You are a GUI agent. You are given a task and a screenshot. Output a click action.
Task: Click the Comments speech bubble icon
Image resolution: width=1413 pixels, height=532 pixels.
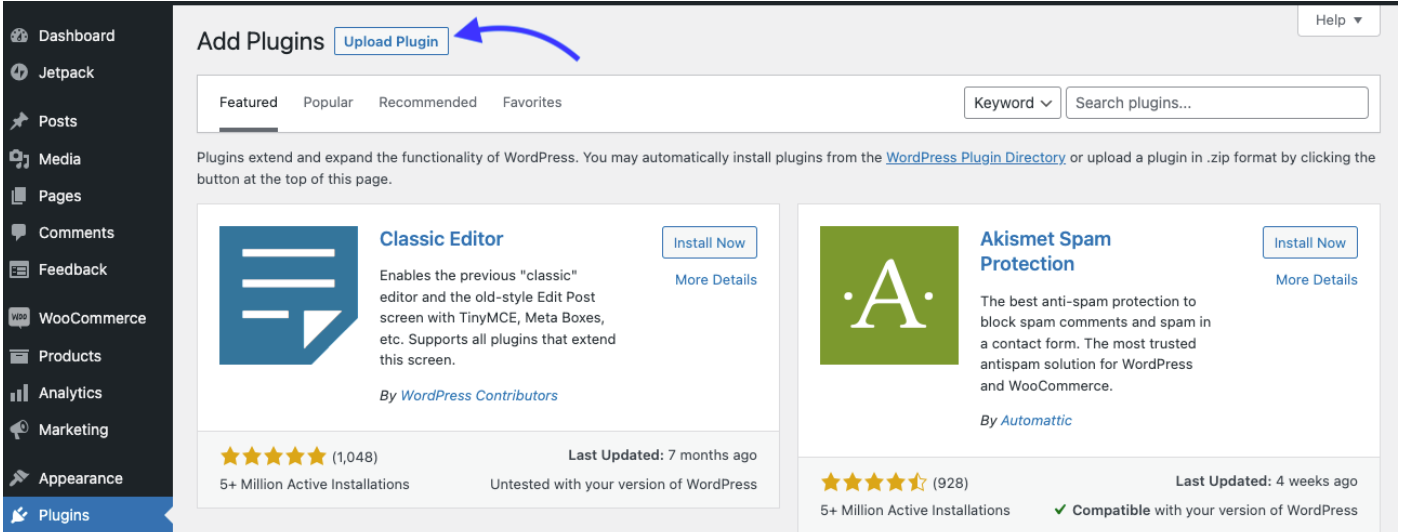coord(19,232)
